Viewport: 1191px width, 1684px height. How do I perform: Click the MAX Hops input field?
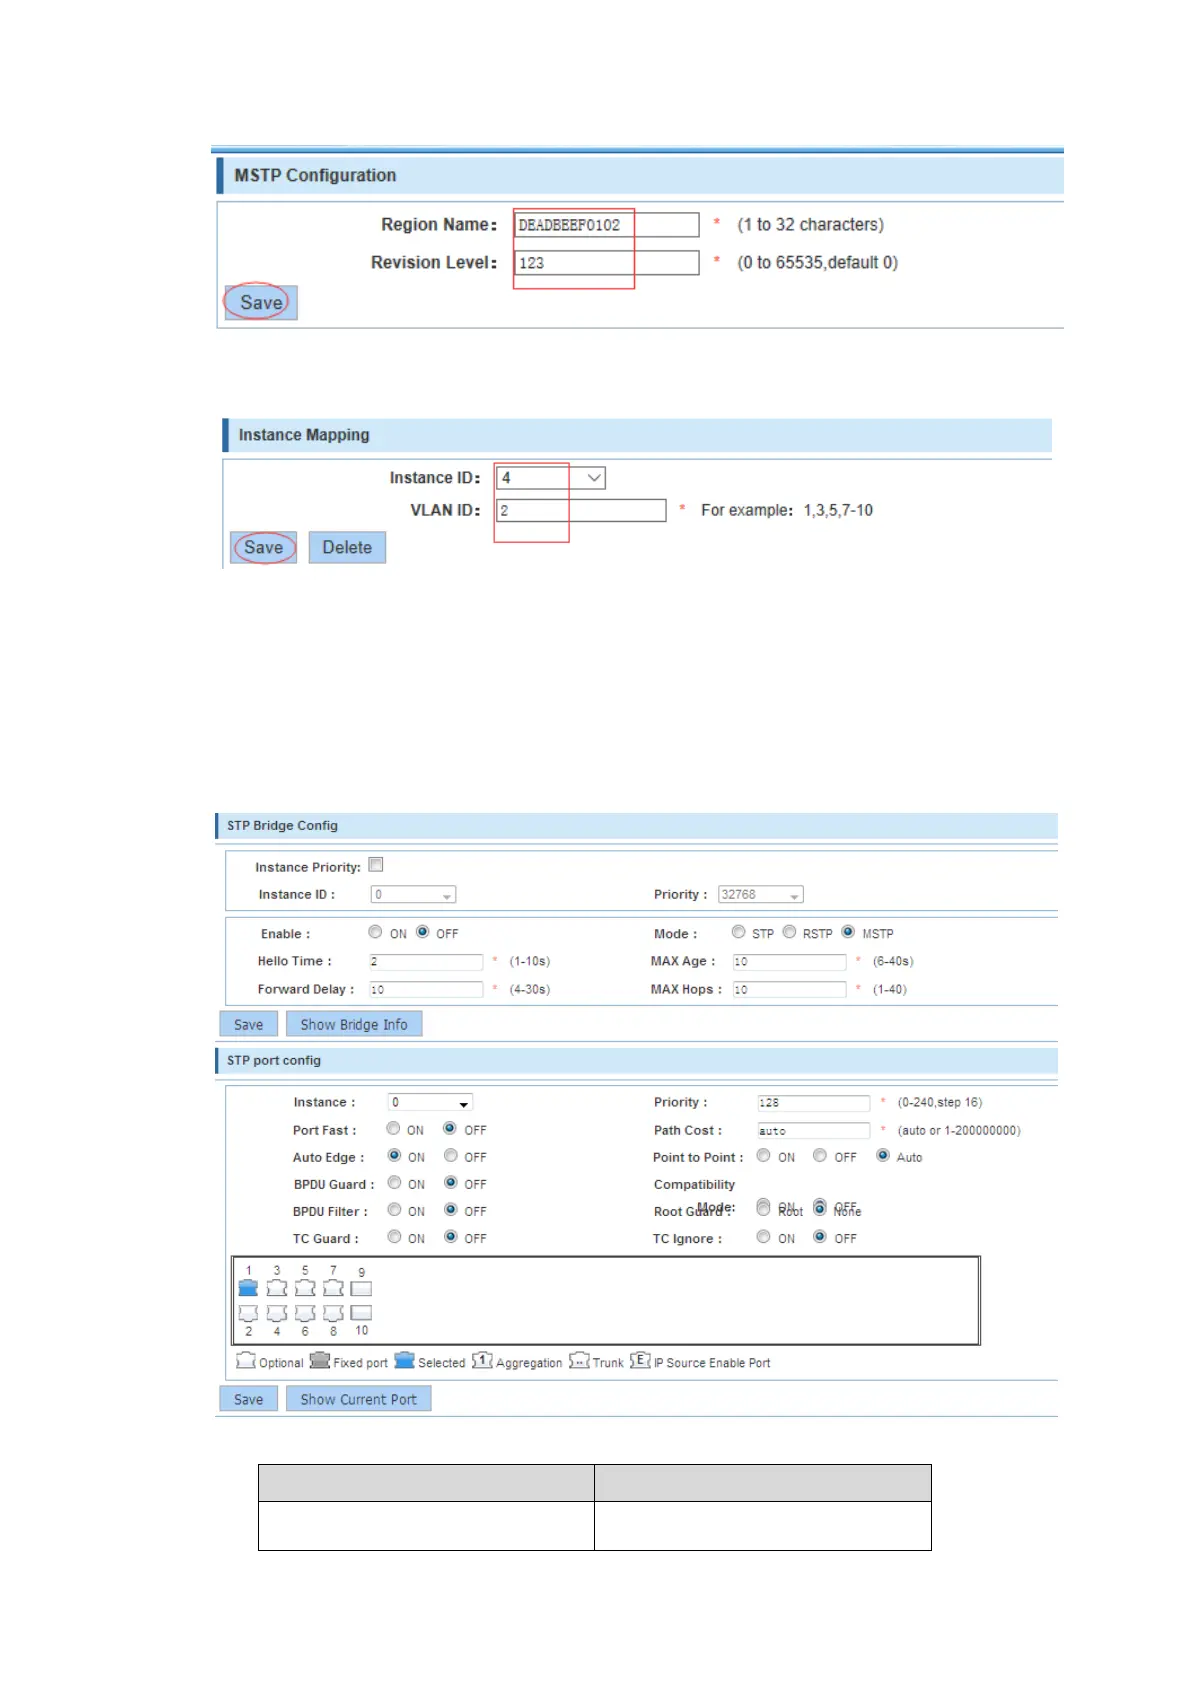pos(789,989)
